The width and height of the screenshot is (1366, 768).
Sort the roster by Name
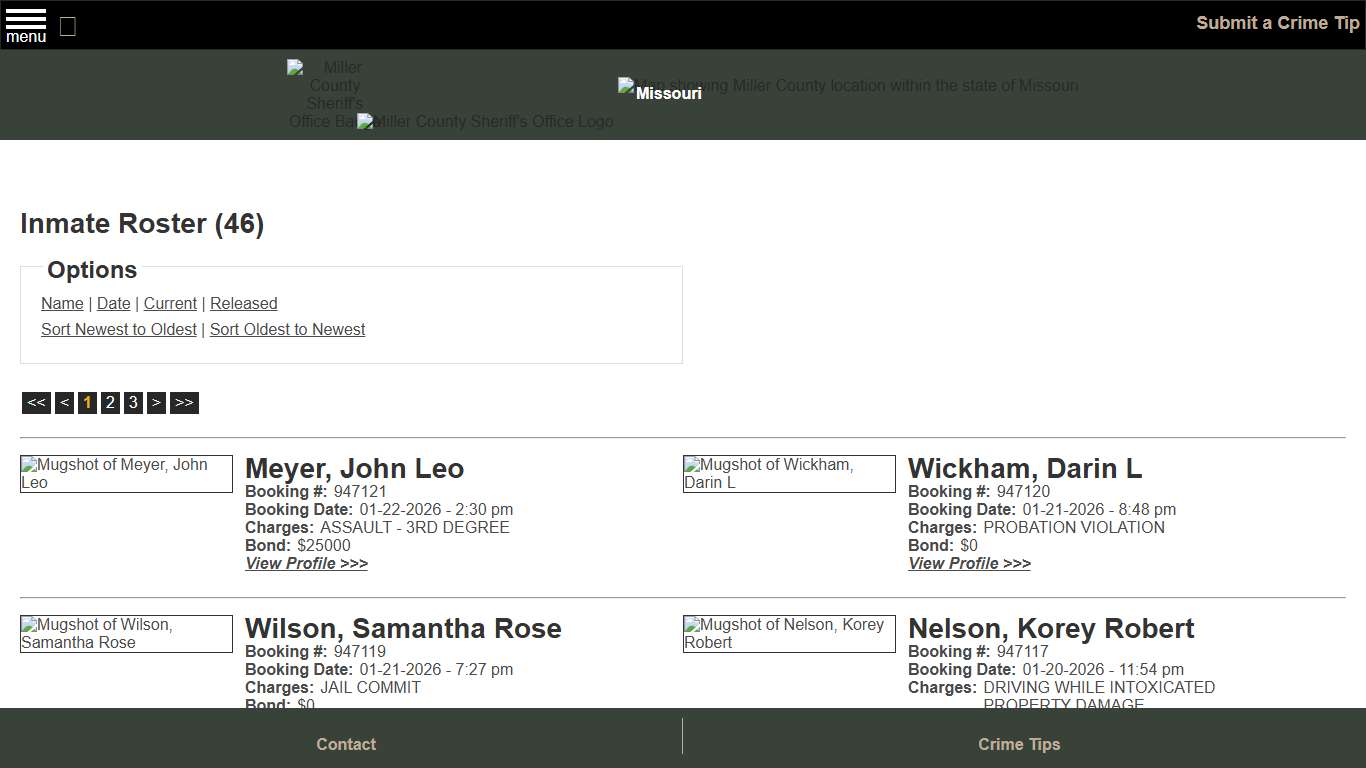(x=62, y=303)
